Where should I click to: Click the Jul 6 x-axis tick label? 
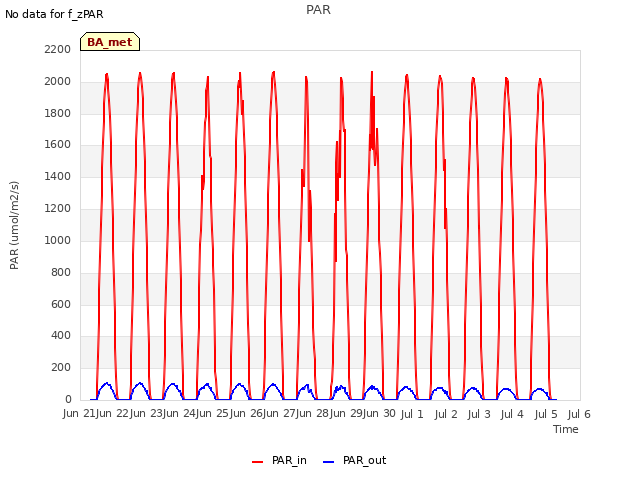(x=579, y=414)
